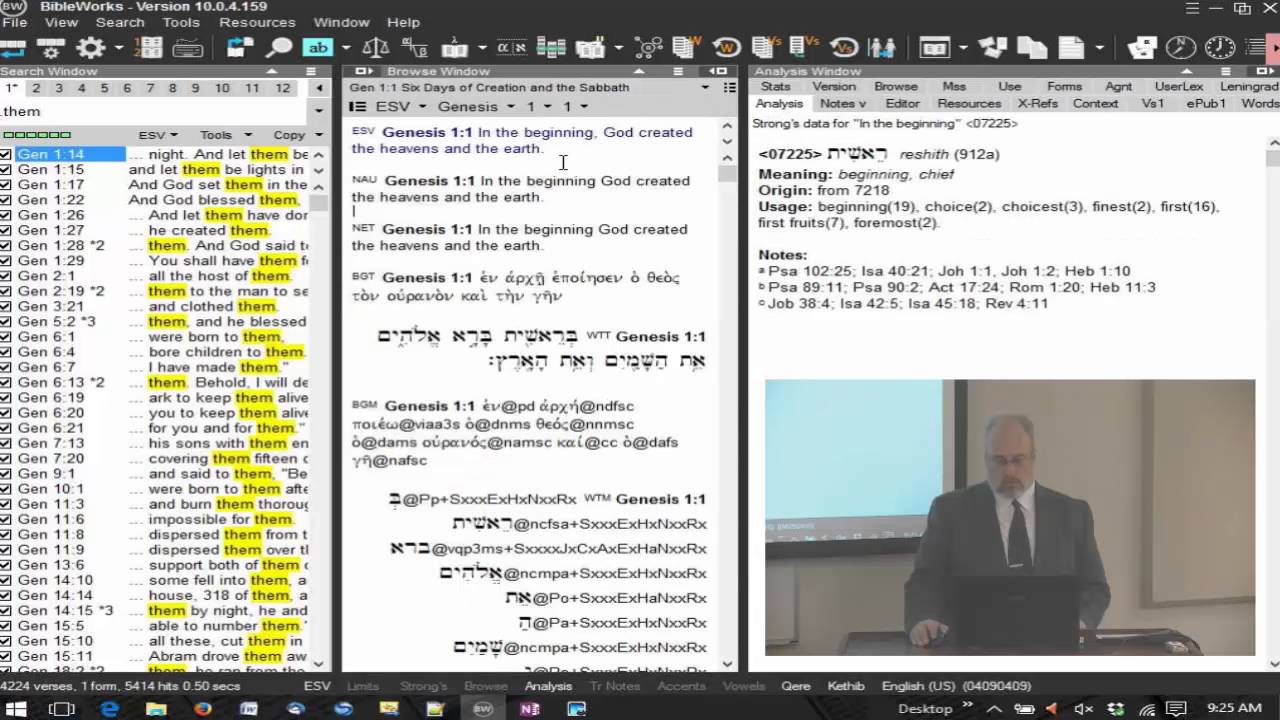Open the Window menu
Viewport: 1280px width, 720px height.
341,22
